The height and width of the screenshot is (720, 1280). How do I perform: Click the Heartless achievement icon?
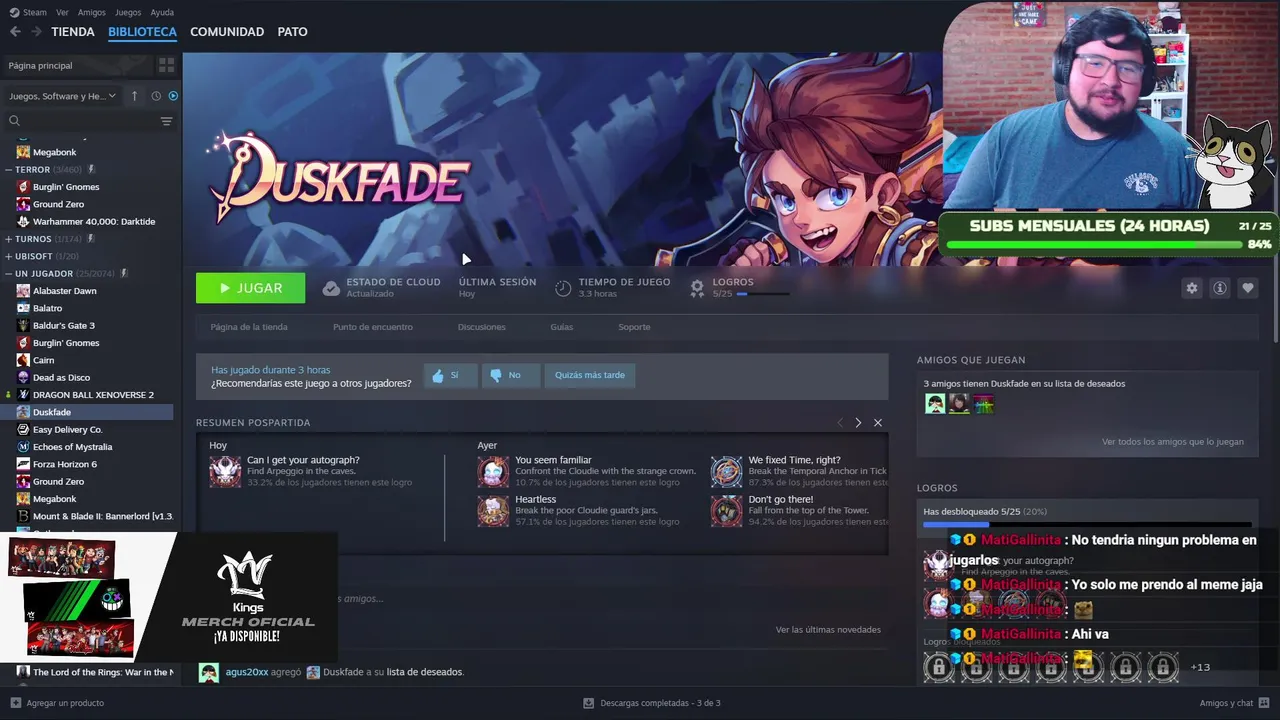coord(493,510)
